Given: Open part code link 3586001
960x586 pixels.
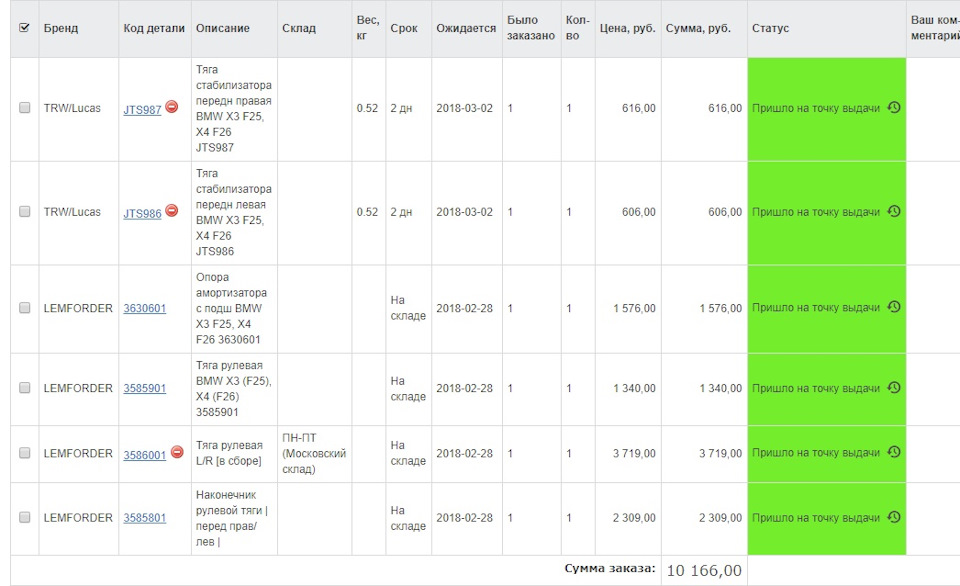Looking at the screenshot, I should pos(144,455).
